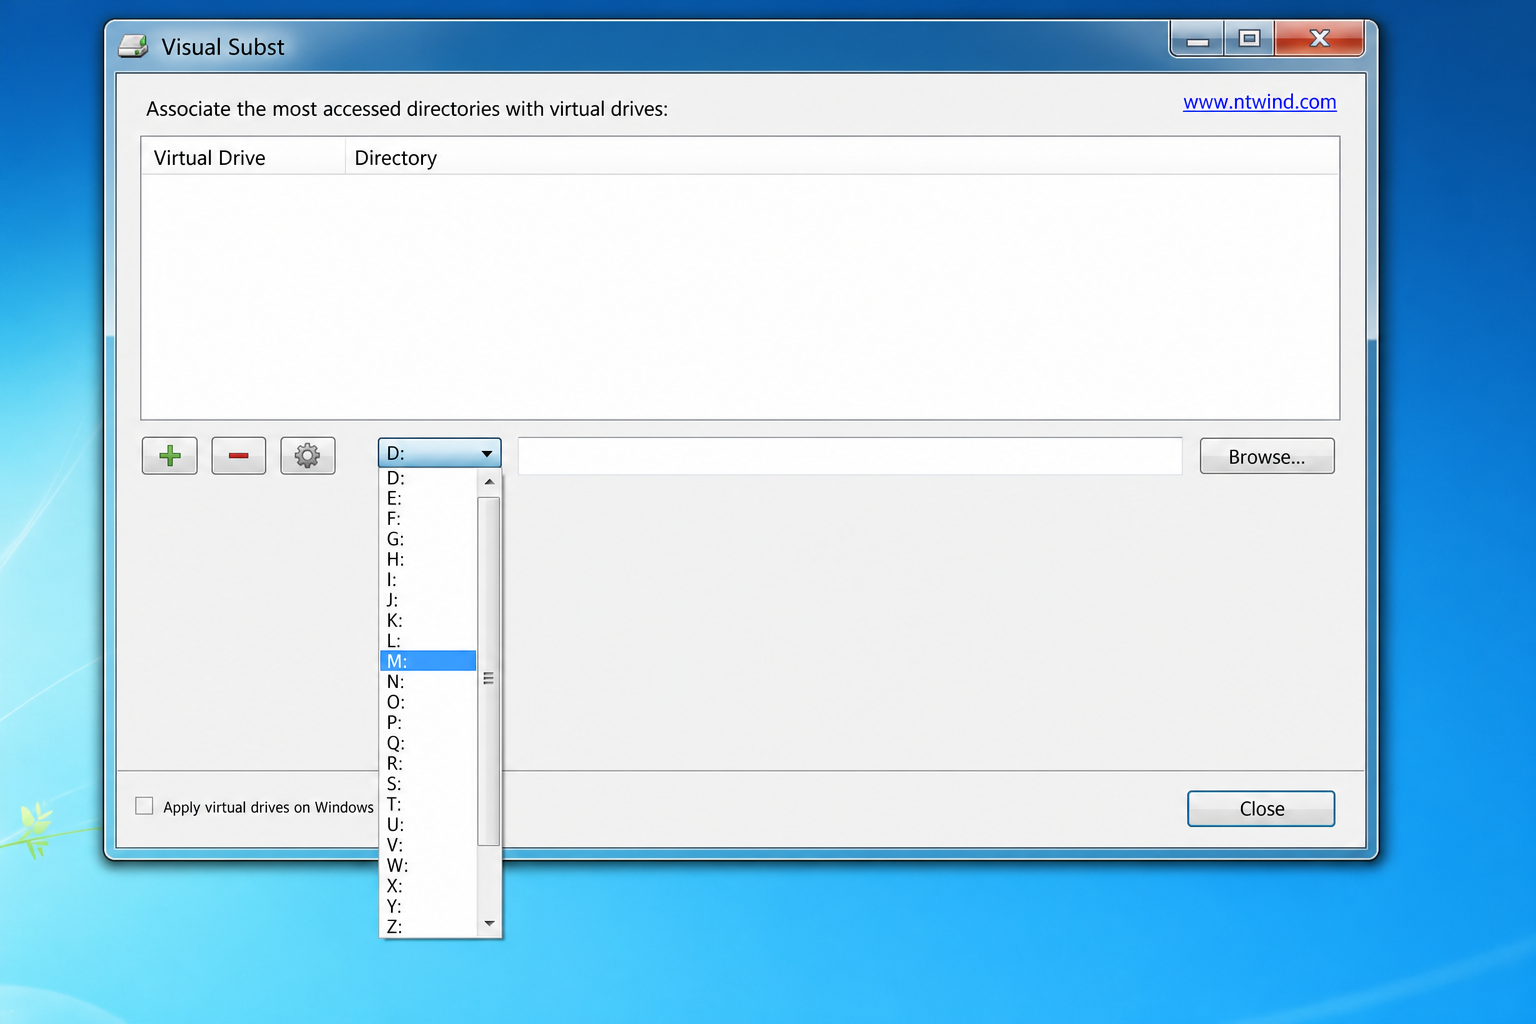The image size is (1536, 1024).
Task: Choose T: drive letter option
Action: point(428,804)
